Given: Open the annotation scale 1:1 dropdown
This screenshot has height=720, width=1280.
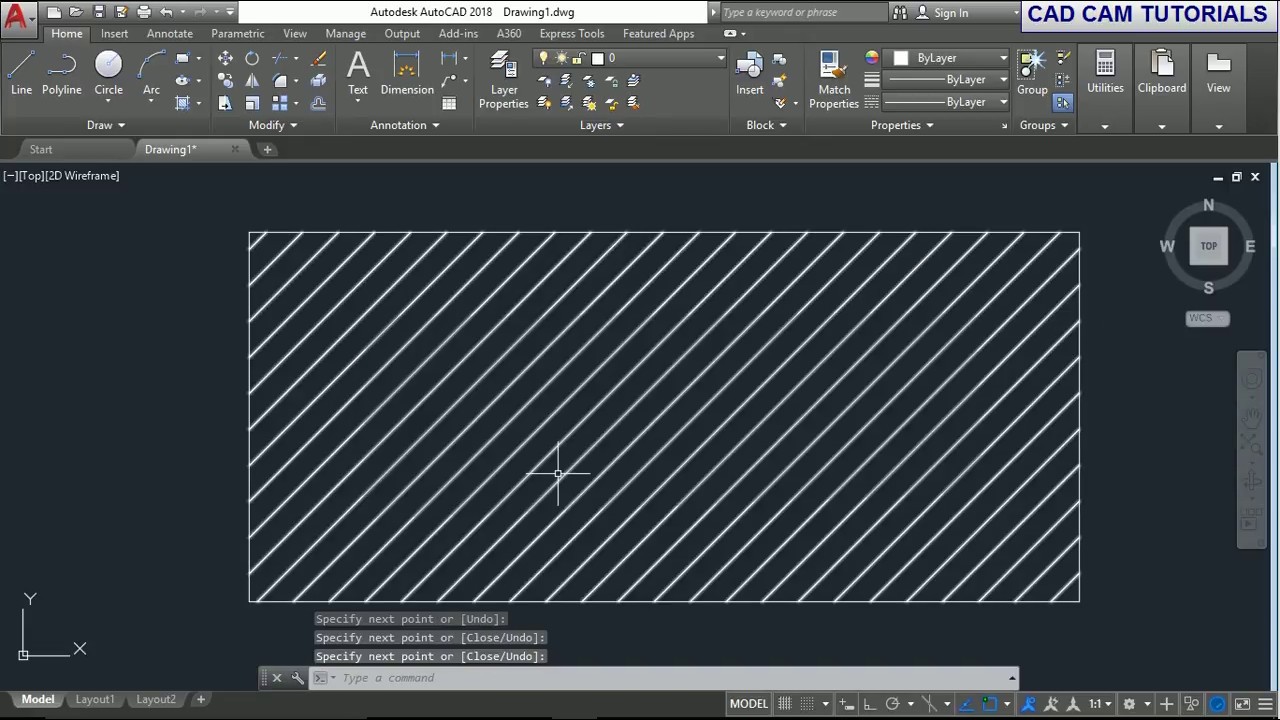Looking at the screenshot, I should (x=1100, y=704).
